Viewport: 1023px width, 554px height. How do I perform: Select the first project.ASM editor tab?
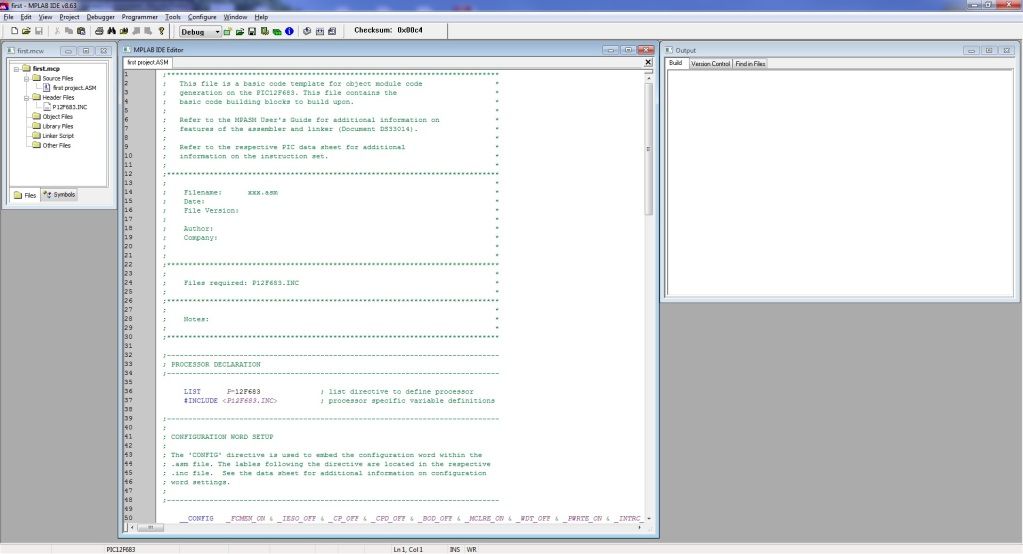pyautogui.click(x=147, y=63)
